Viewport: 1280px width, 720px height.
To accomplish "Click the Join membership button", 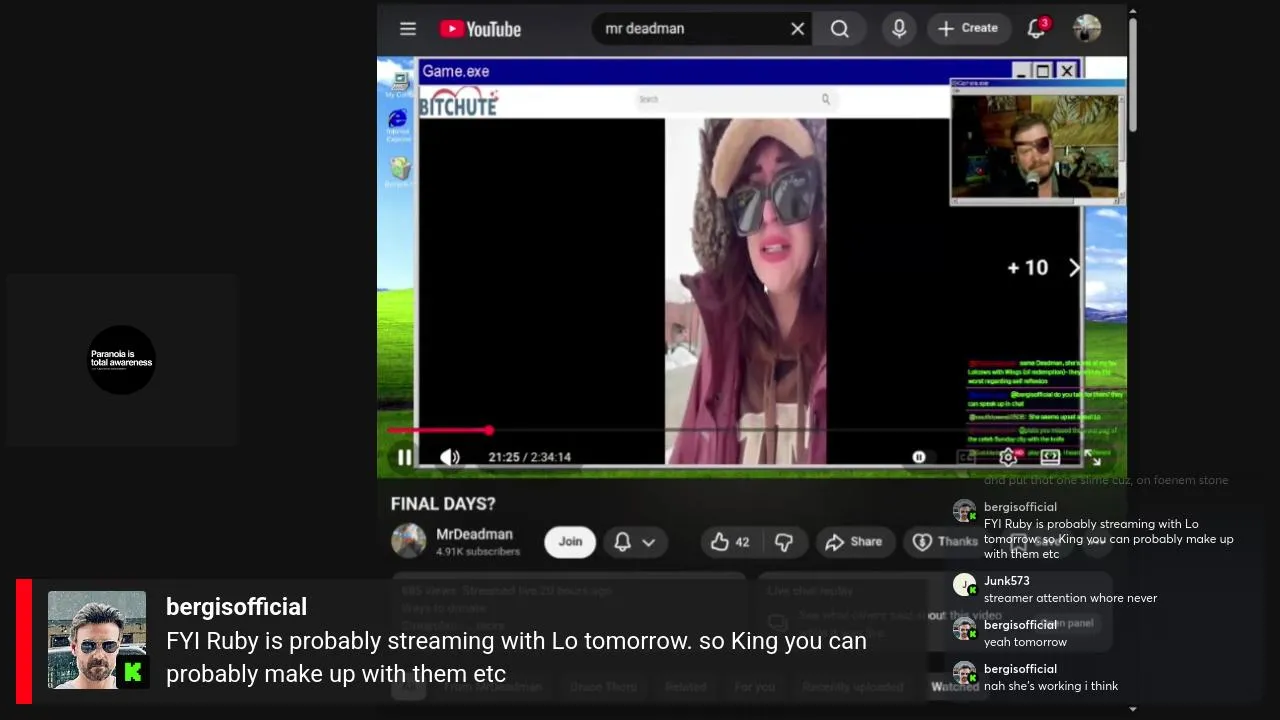I will tap(570, 541).
